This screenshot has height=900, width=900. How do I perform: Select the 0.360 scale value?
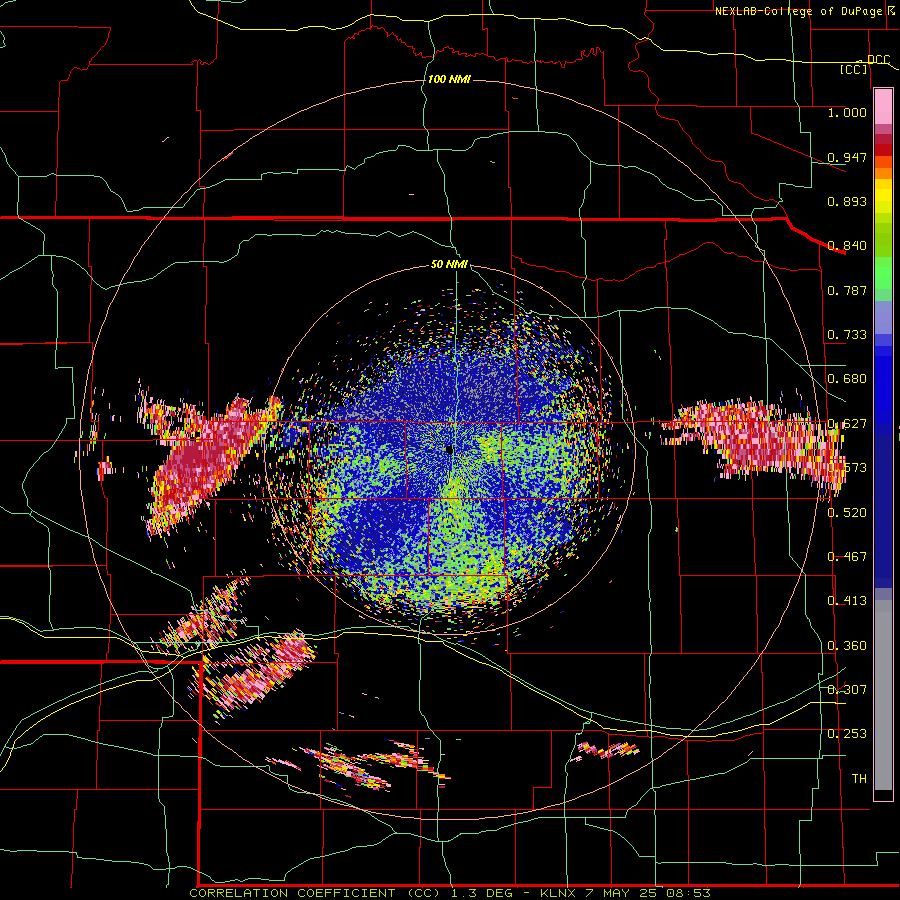tap(847, 646)
